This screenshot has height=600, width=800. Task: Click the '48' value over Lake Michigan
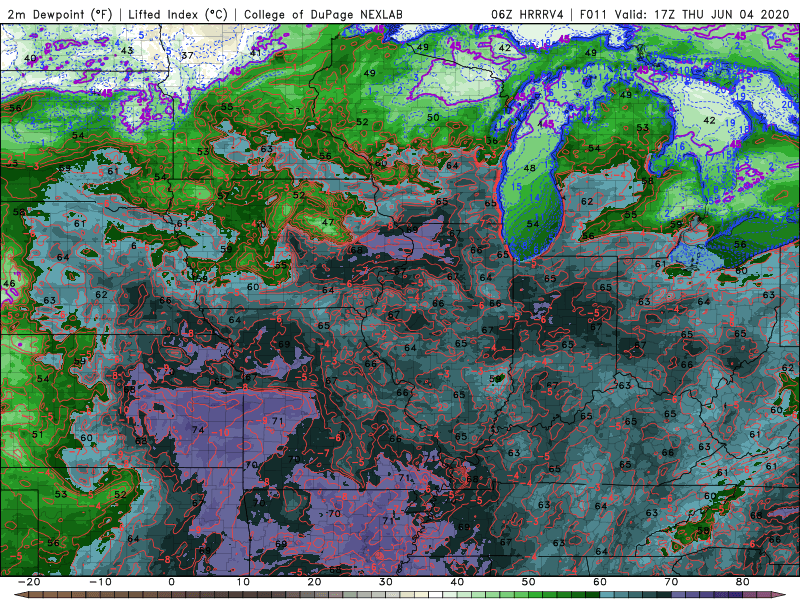[530, 168]
